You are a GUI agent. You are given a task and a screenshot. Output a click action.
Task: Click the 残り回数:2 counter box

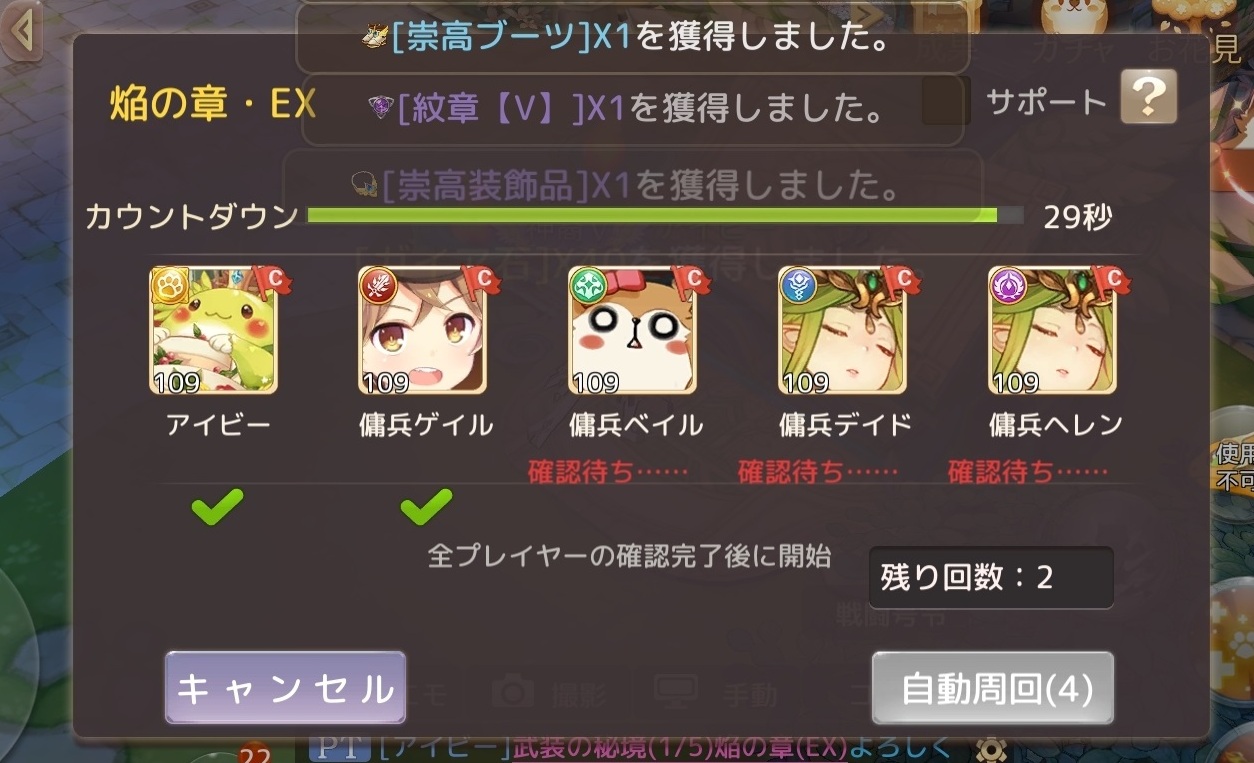coord(991,578)
